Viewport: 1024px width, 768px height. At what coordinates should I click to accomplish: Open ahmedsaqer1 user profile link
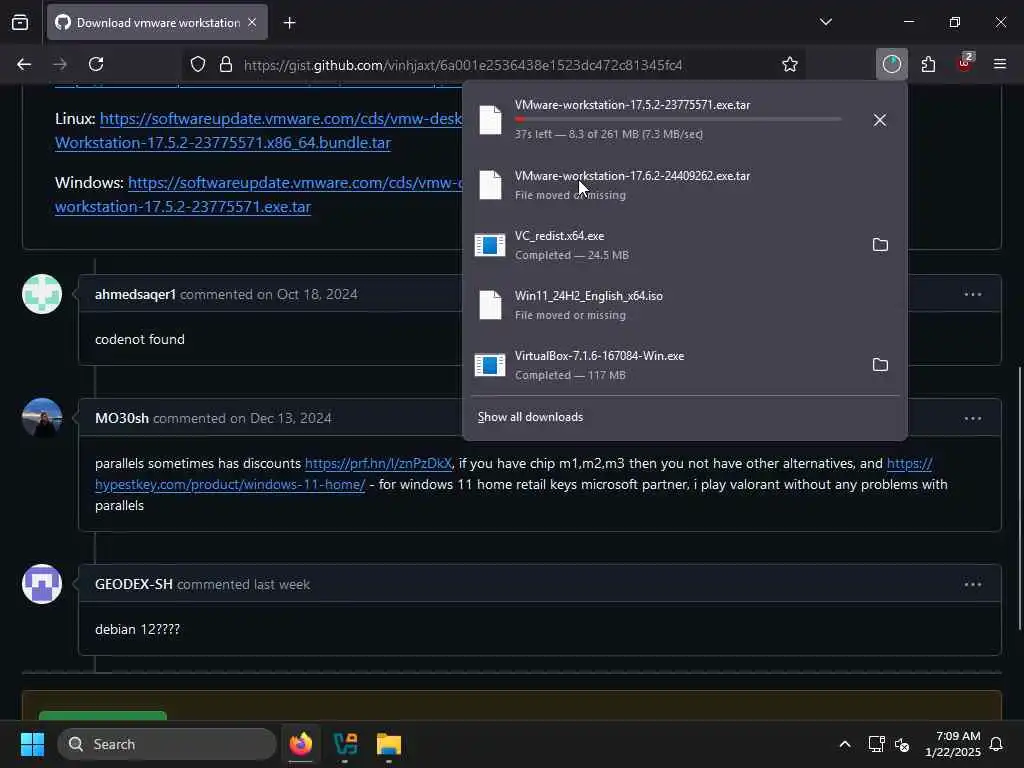click(x=135, y=295)
